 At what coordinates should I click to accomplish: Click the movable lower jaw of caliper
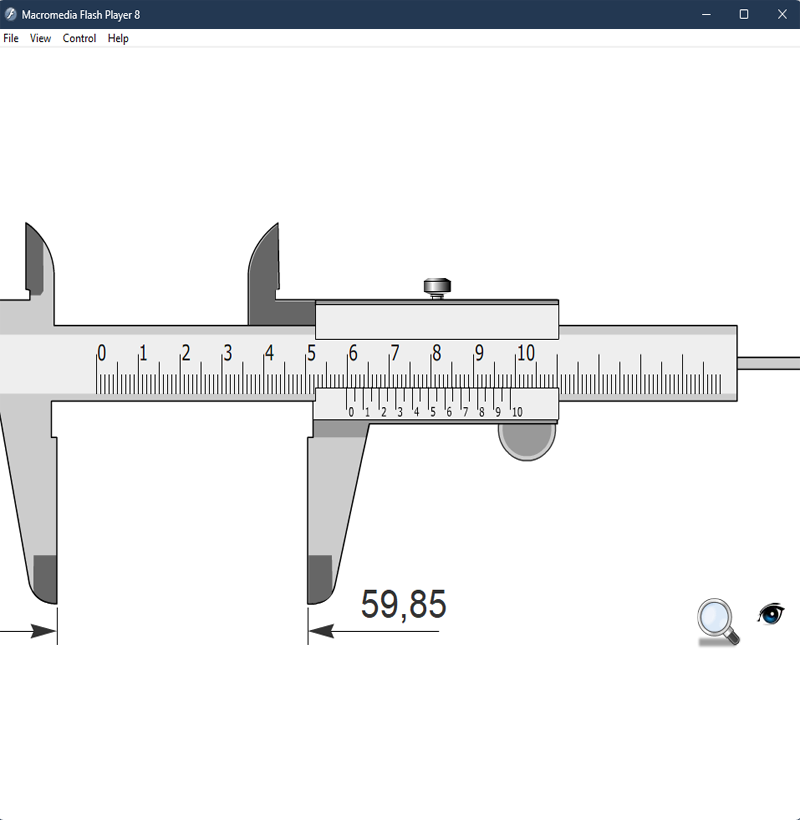coord(332,510)
